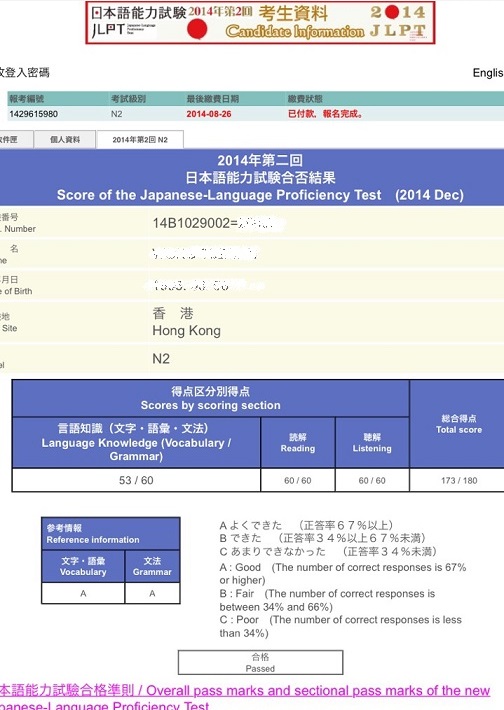This screenshot has height=710, width=504.
Task: Select the Listening score 60 / 60
Action: pyautogui.click(x=372, y=480)
